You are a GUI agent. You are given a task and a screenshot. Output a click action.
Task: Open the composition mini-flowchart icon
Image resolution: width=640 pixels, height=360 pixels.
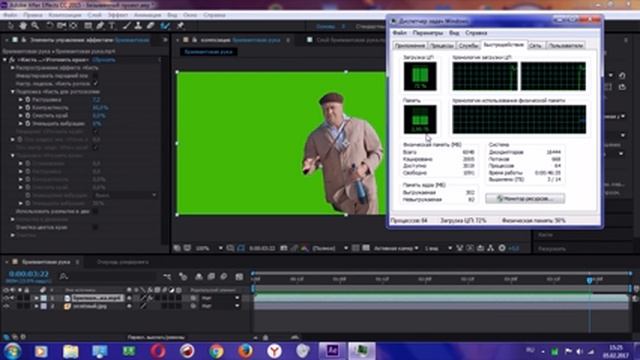tap(167, 277)
